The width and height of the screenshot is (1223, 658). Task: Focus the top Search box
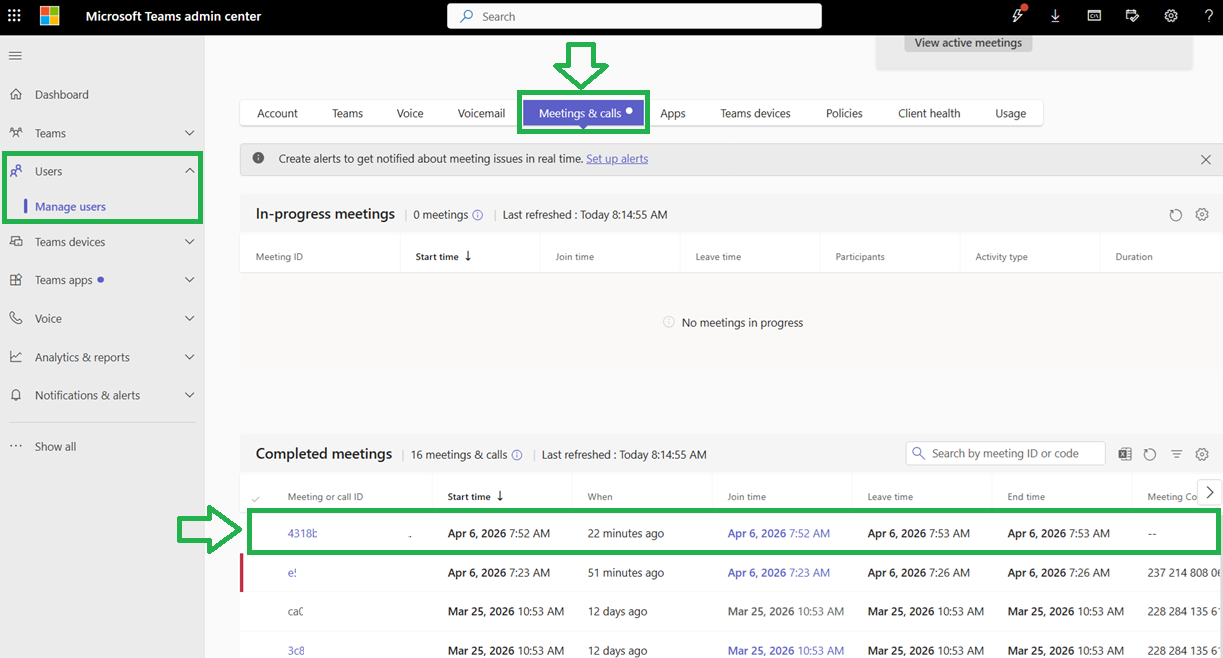634,16
